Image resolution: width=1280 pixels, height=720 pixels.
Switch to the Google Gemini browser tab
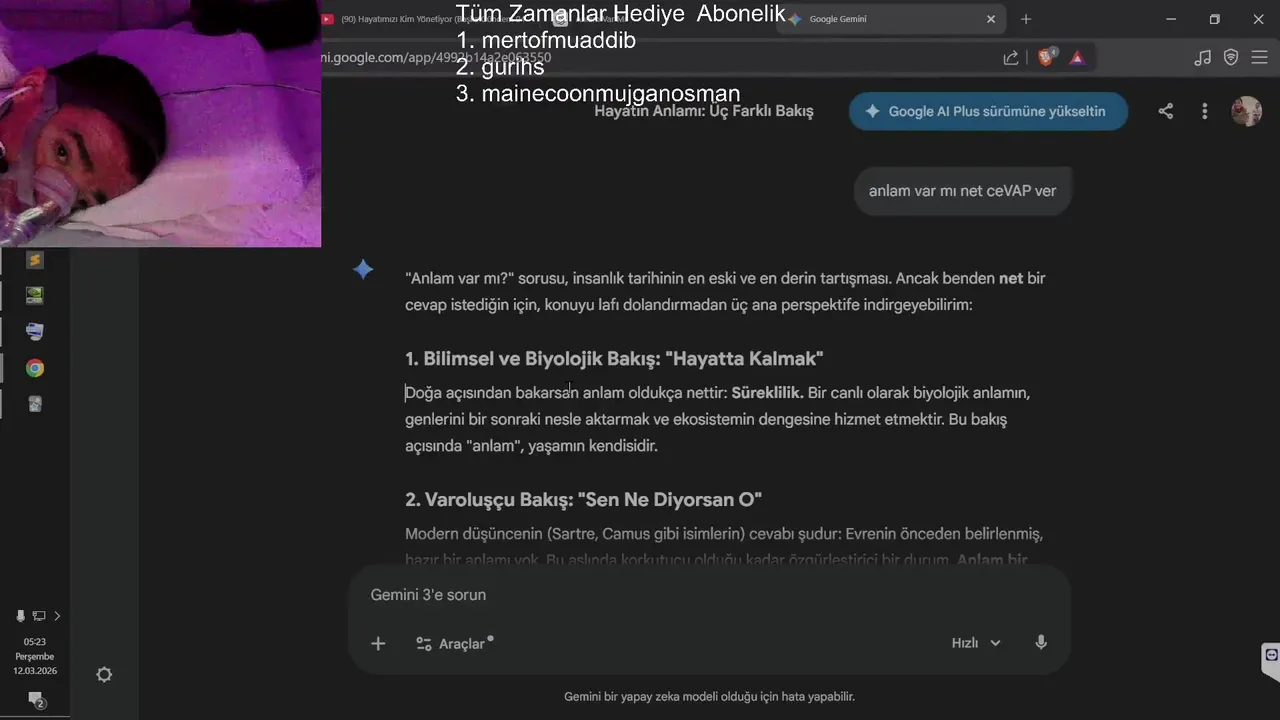(890, 19)
